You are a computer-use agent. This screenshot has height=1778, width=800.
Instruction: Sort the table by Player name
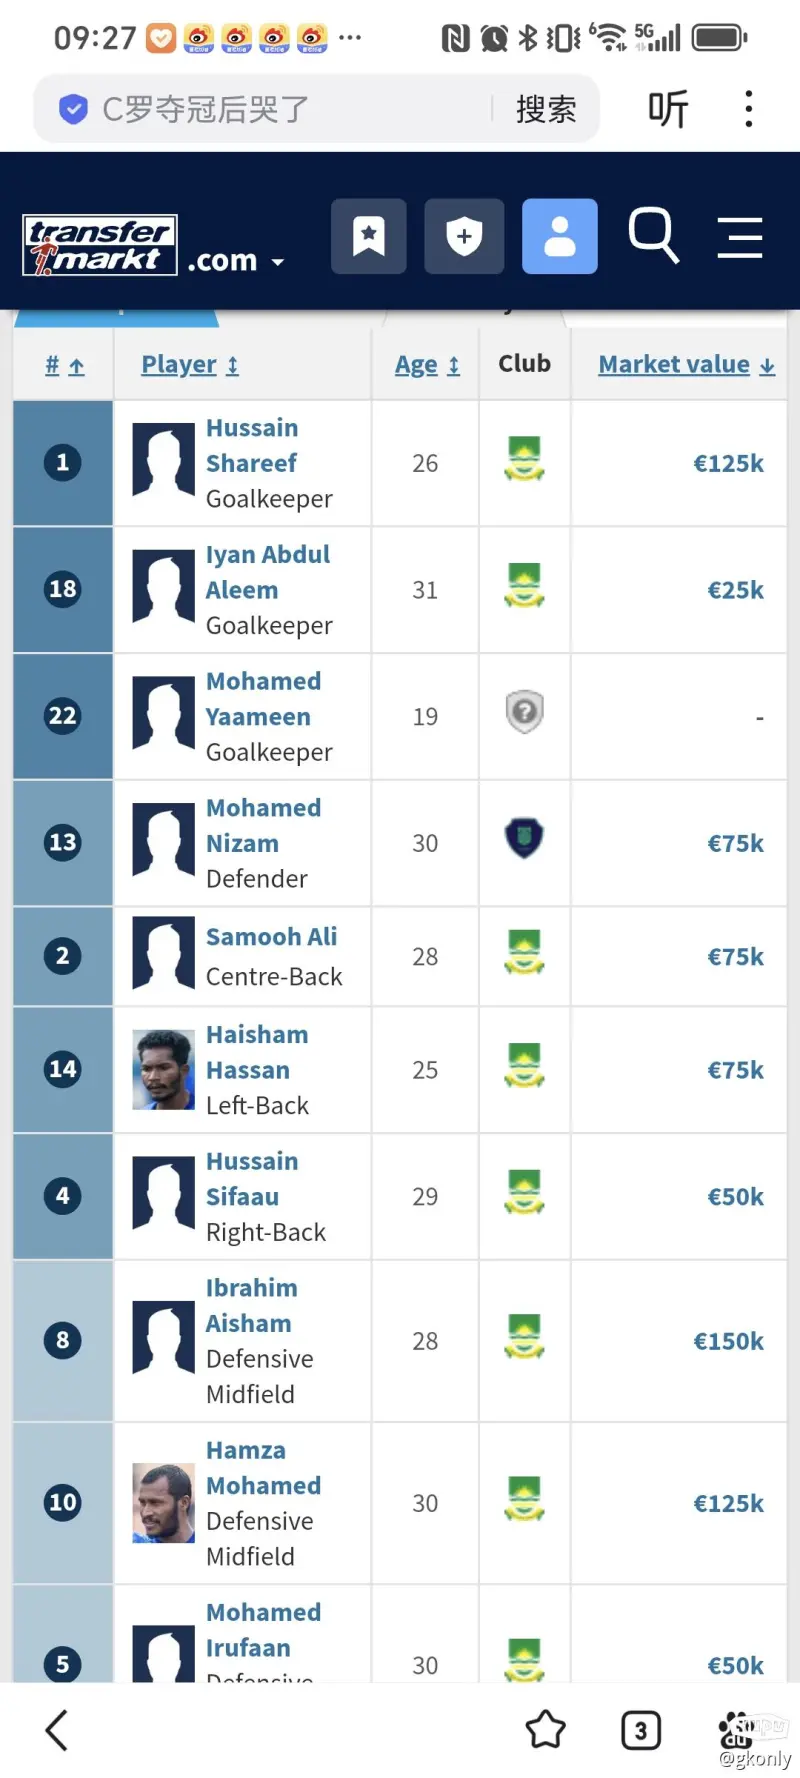(x=190, y=365)
